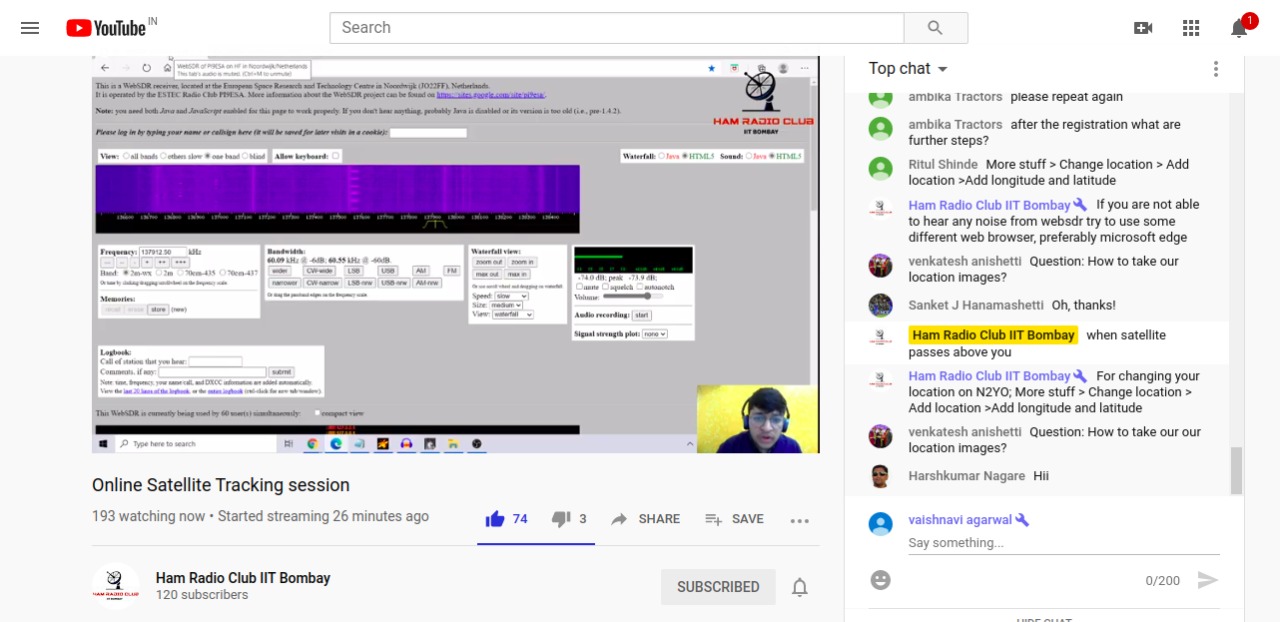Click the search magnifier button

tap(935, 28)
